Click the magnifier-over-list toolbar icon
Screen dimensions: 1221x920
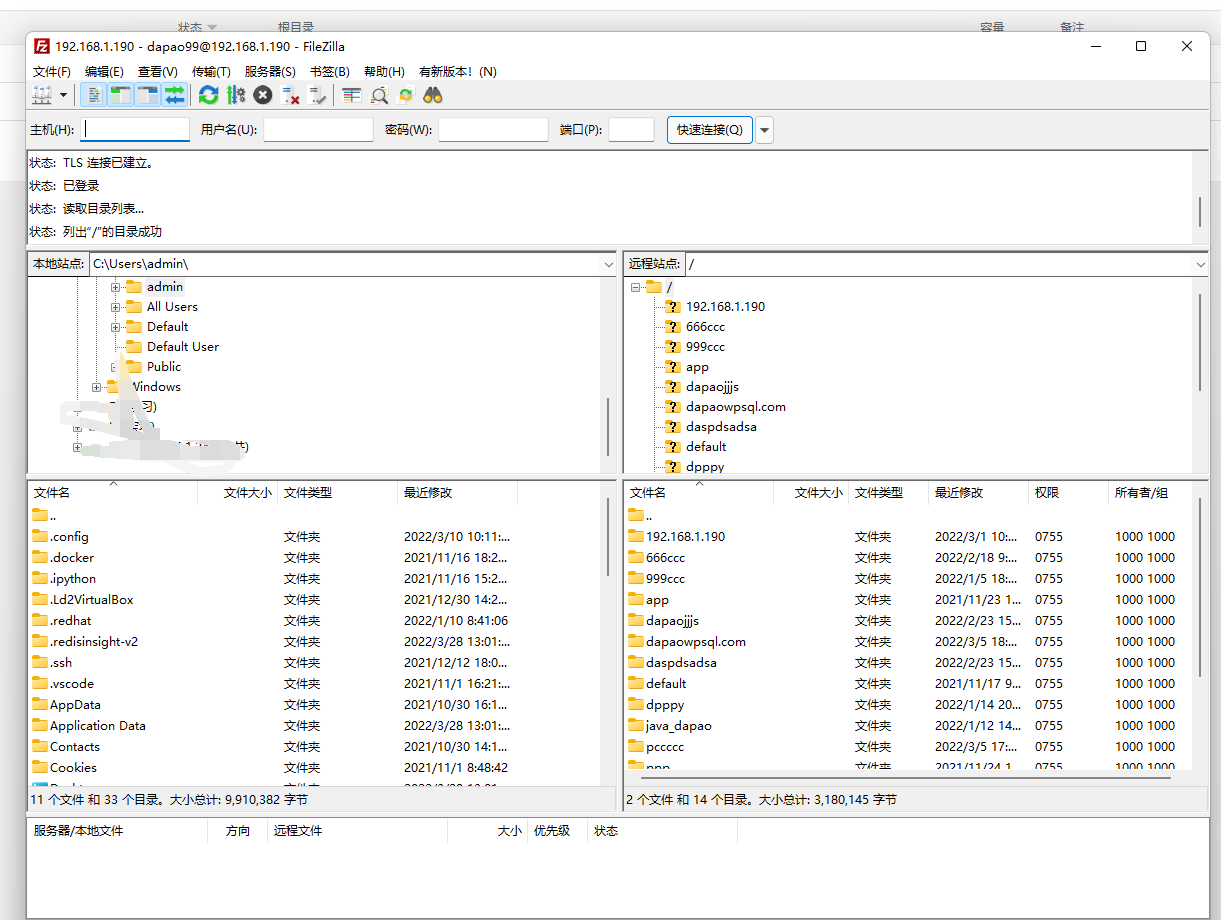[x=379, y=95]
